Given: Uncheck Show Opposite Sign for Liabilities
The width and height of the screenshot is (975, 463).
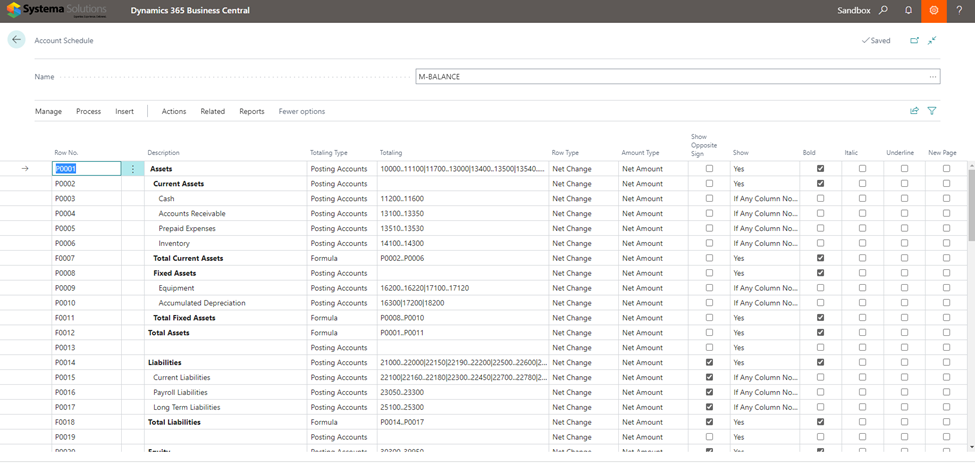Looking at the screenshot, I should [710, 362].
